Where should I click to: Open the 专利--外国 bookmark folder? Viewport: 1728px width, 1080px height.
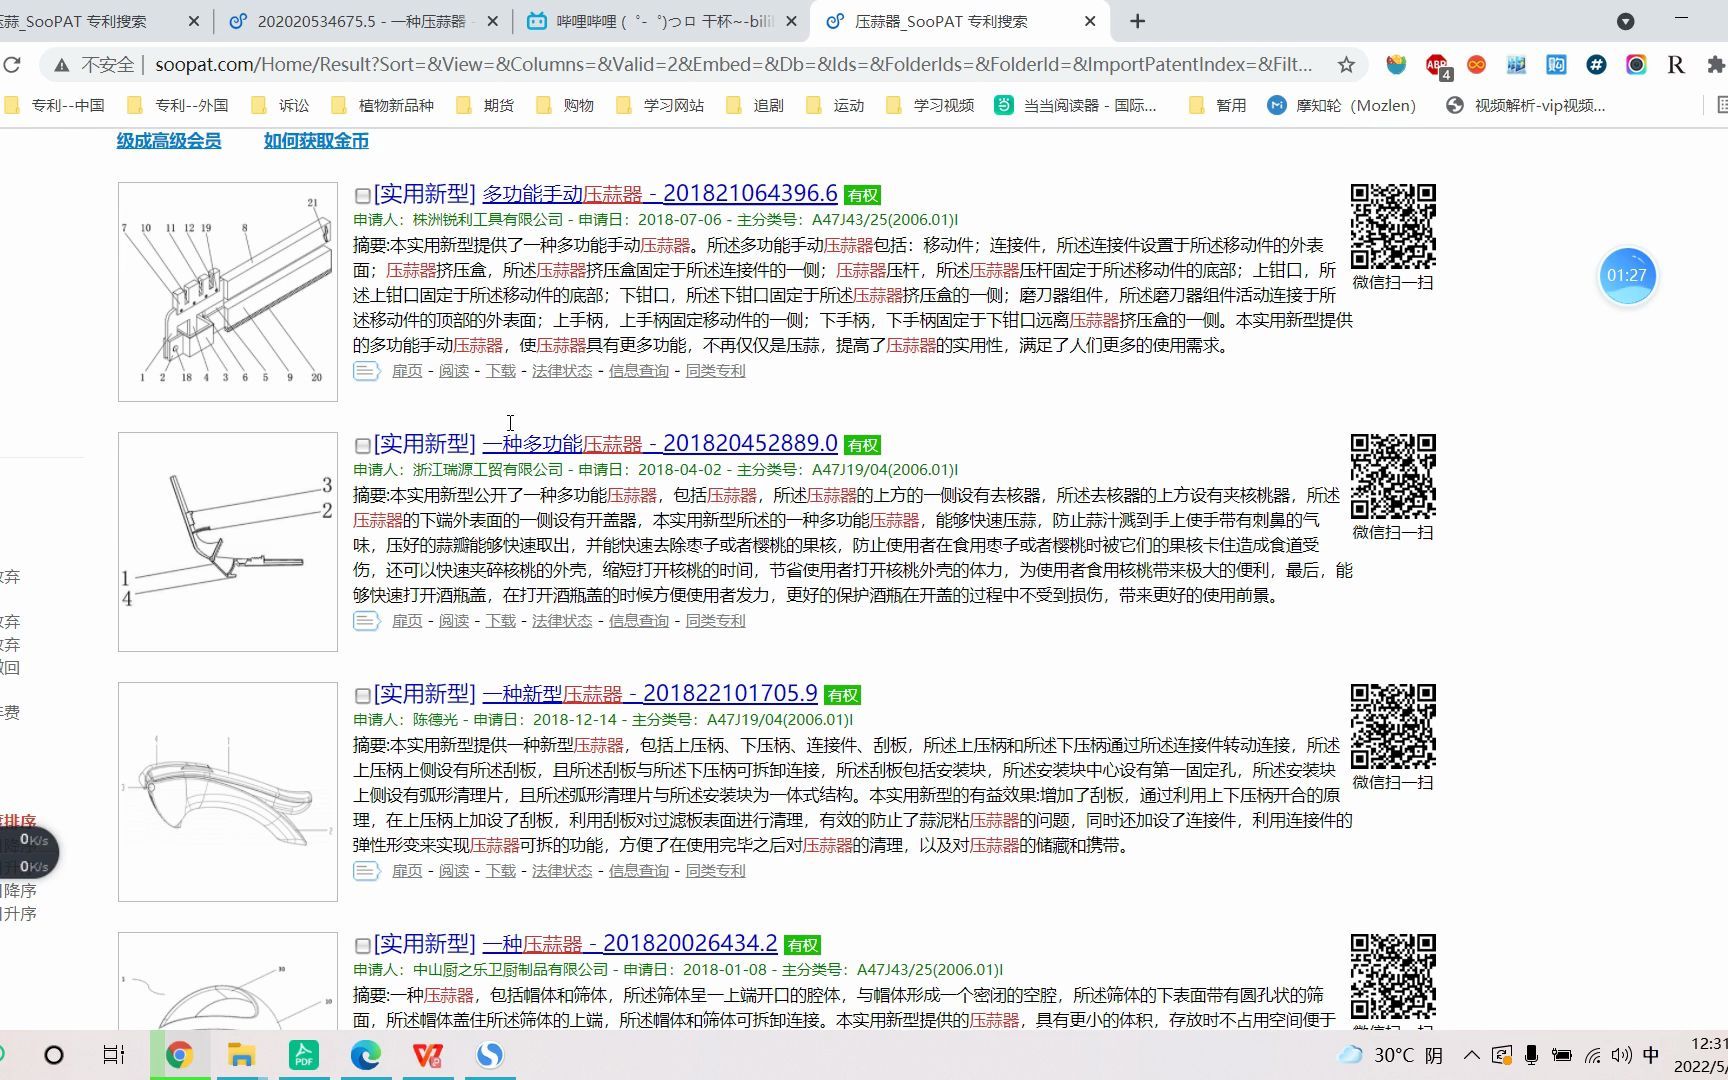pyautogui.click(x=178, y=105)
